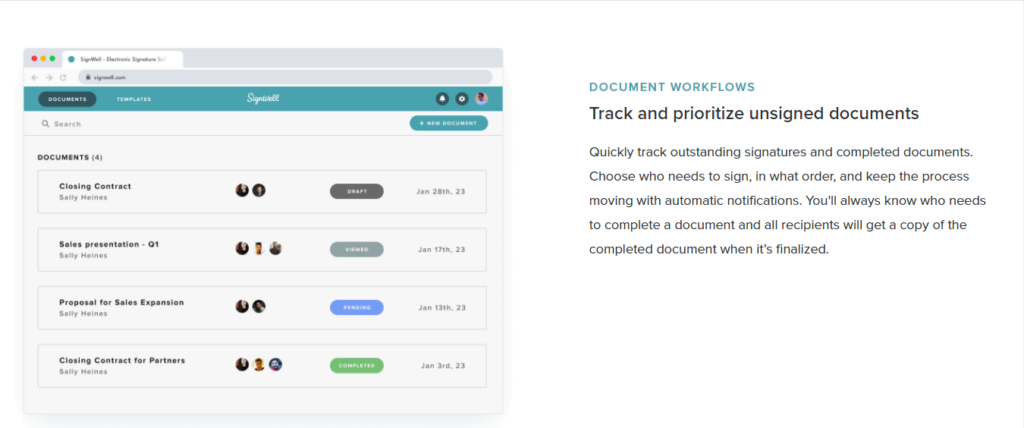The width and height of the screenshot is (1024, 428).
Task: Click the Jan 13th, 23 date
Action: (x=442, y=307)
